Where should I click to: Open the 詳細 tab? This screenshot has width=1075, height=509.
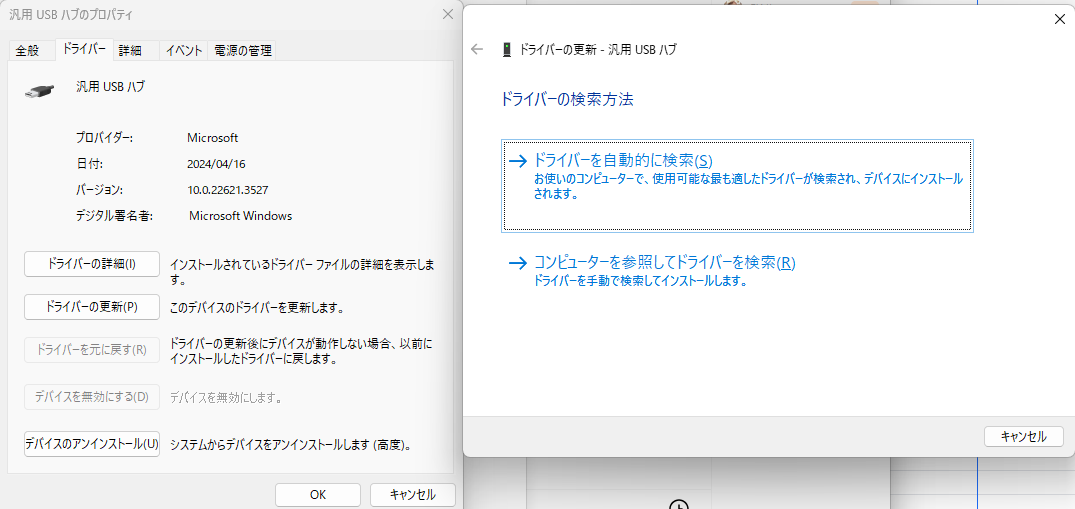pyautogui.click(x=130, y=50)
